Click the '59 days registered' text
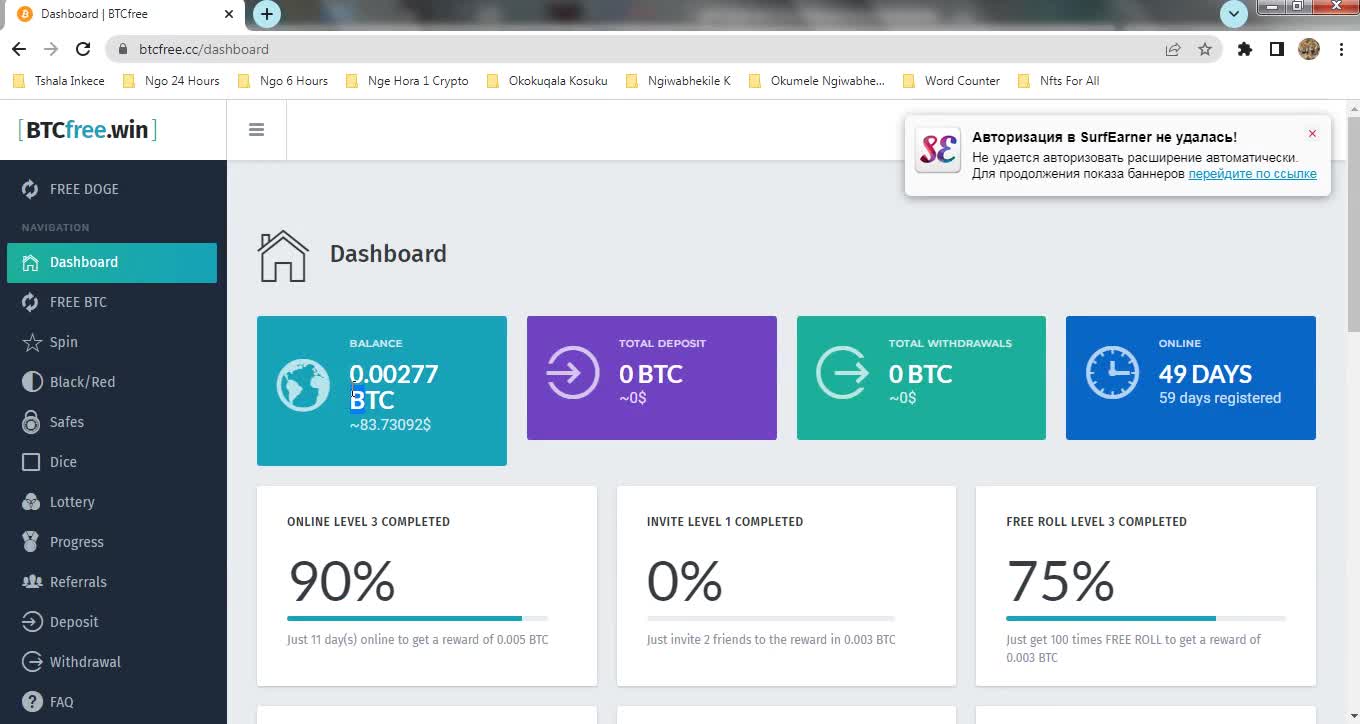 pos(1220,398)
